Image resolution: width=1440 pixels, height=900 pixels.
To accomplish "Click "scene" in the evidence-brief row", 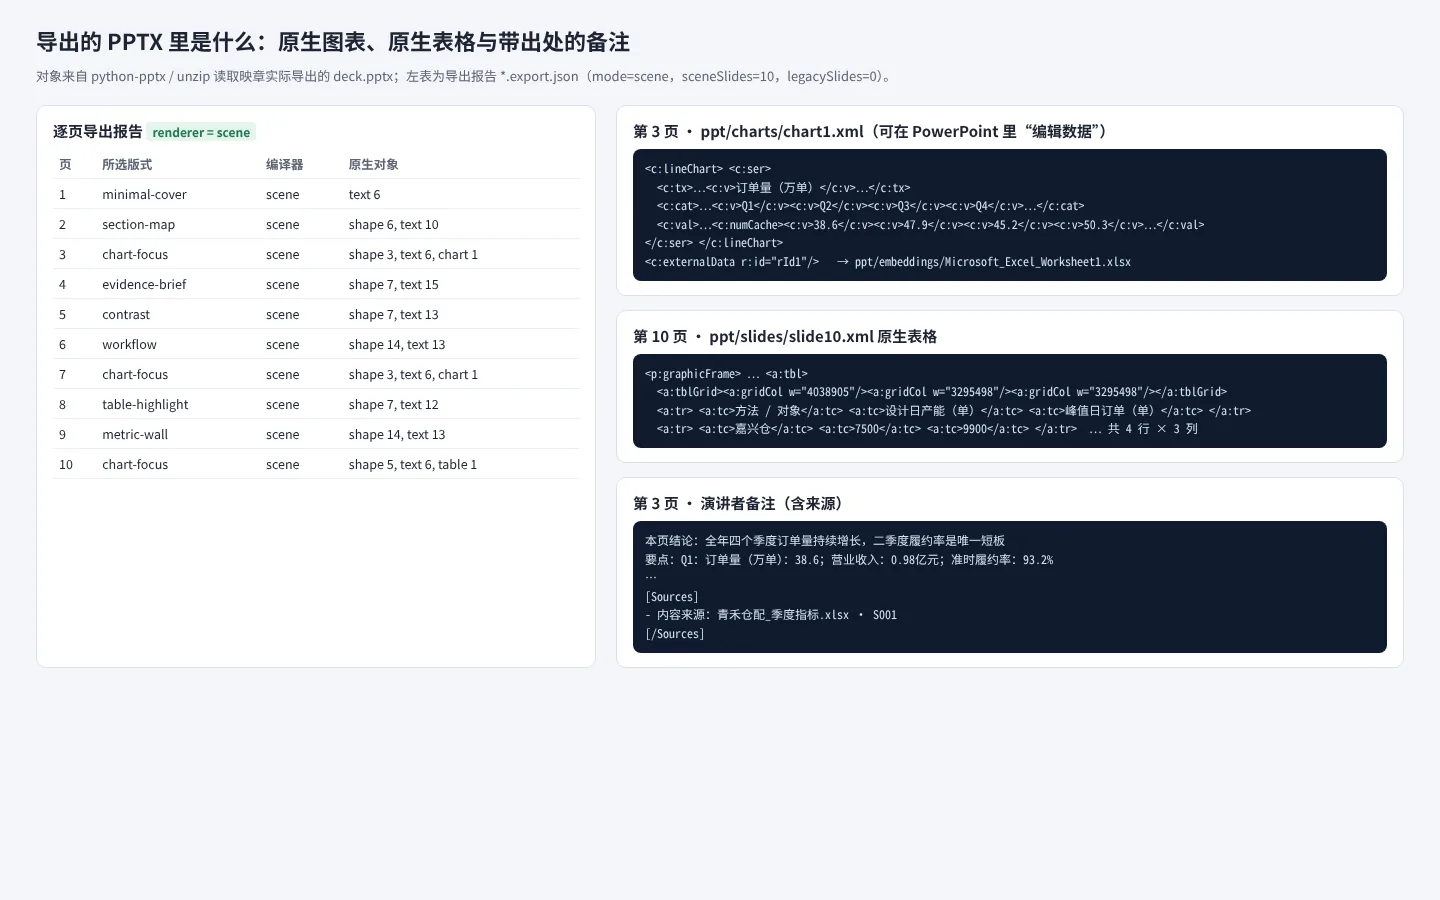I will tap(283, 284).
